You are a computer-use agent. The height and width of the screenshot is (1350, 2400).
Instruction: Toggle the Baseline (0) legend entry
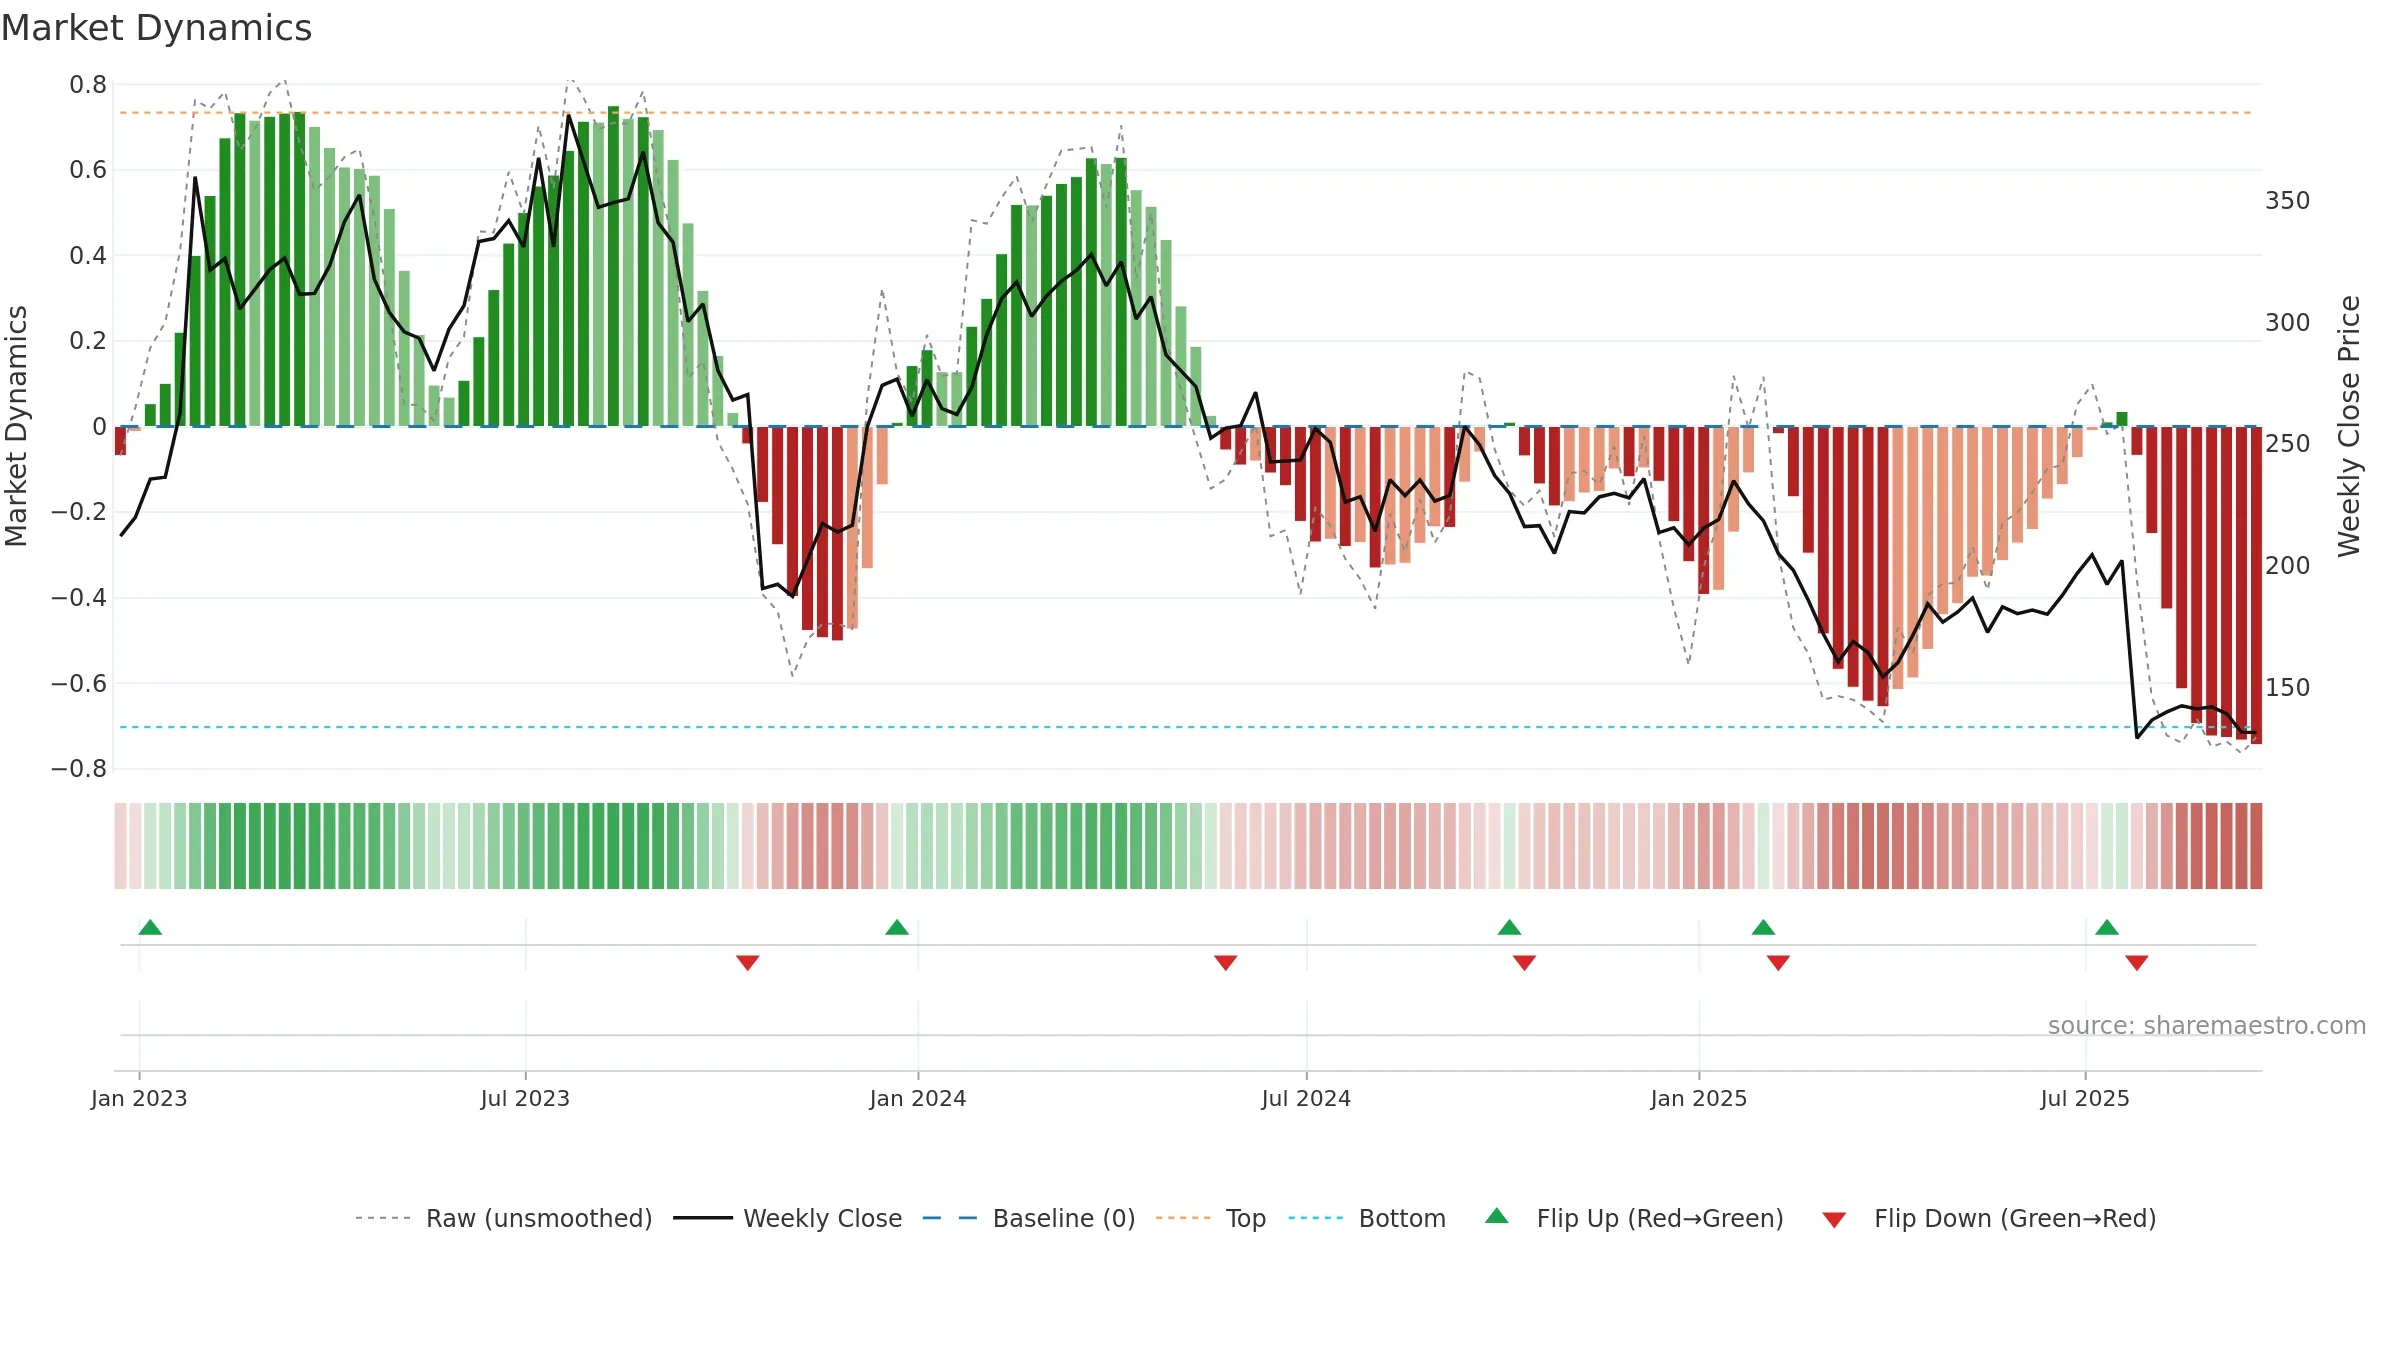[1029, 1218]
